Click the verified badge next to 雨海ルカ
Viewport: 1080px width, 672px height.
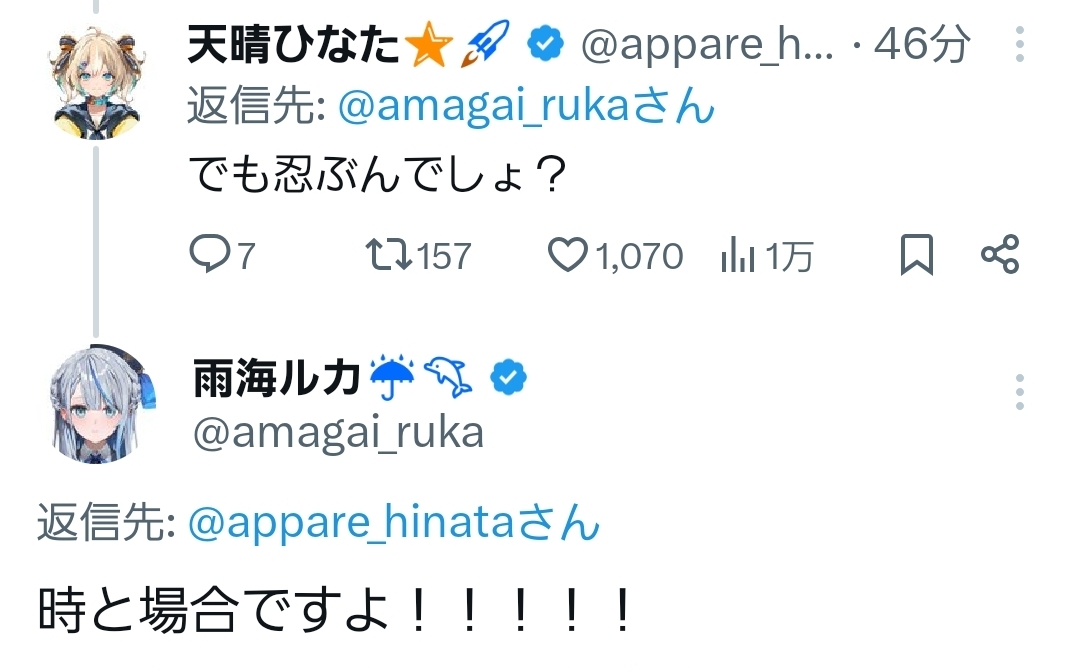coord(508,377)
